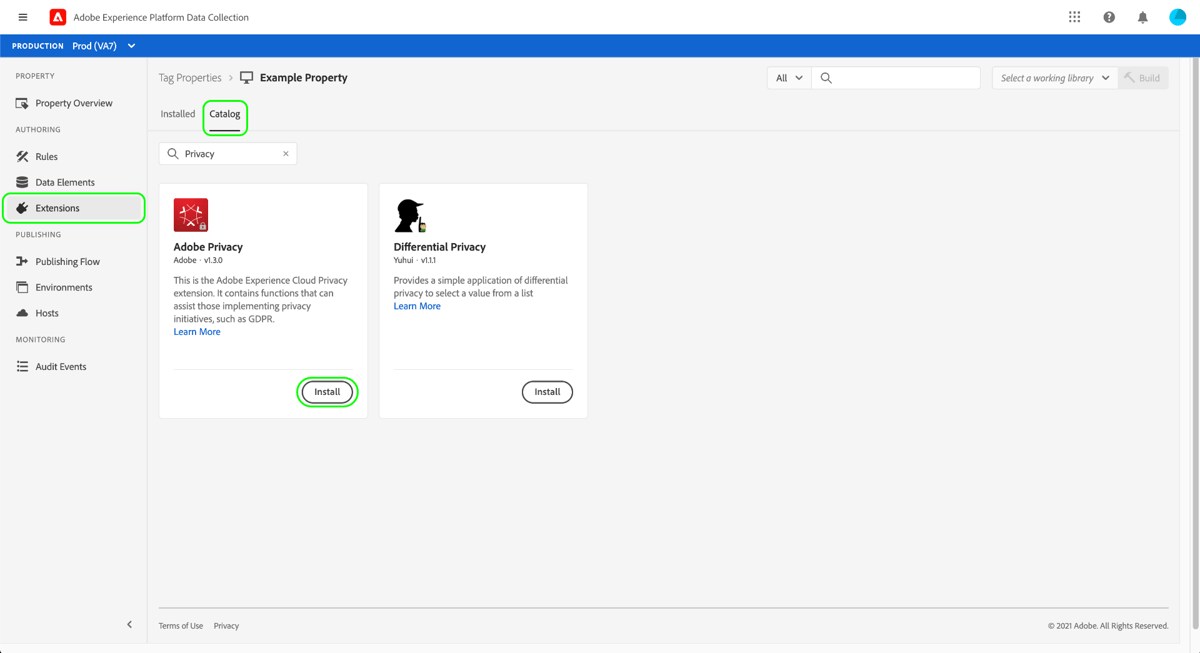Select the Catalog tab
The height and width of the screenshot is (653, 1200).
[x=224, y=114]
